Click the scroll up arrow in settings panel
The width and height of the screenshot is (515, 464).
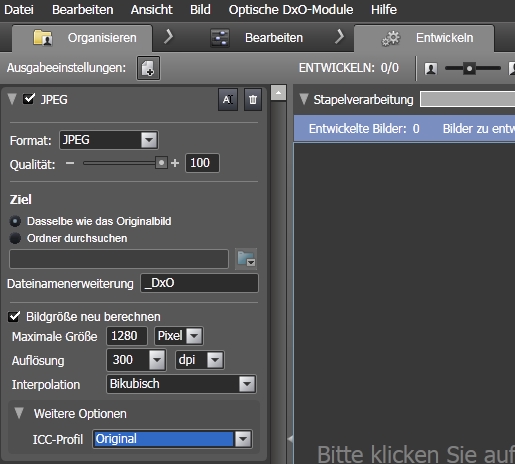278,92
